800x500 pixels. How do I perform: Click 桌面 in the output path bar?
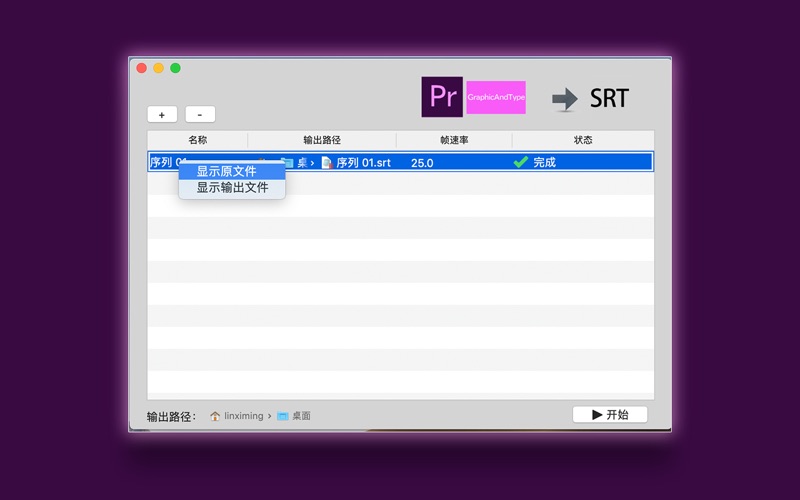301,416
